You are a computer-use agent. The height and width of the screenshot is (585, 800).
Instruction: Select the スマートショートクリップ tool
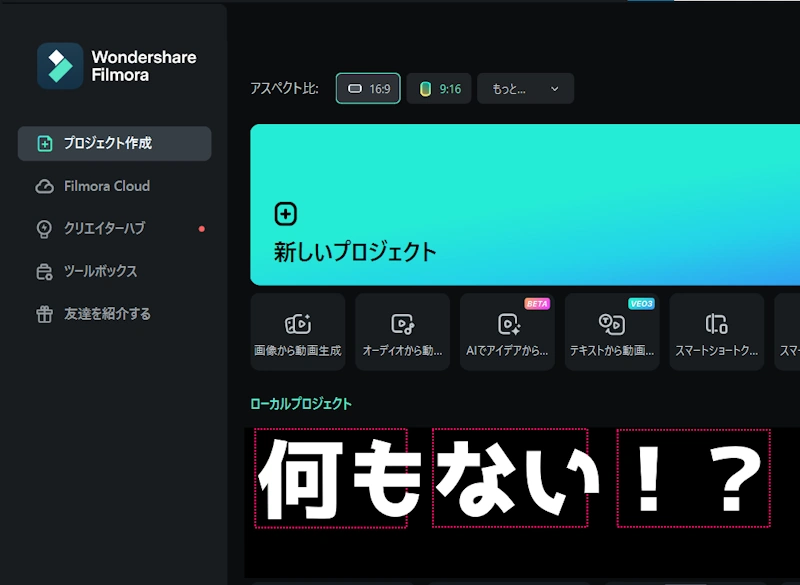[x=716, y=332]
